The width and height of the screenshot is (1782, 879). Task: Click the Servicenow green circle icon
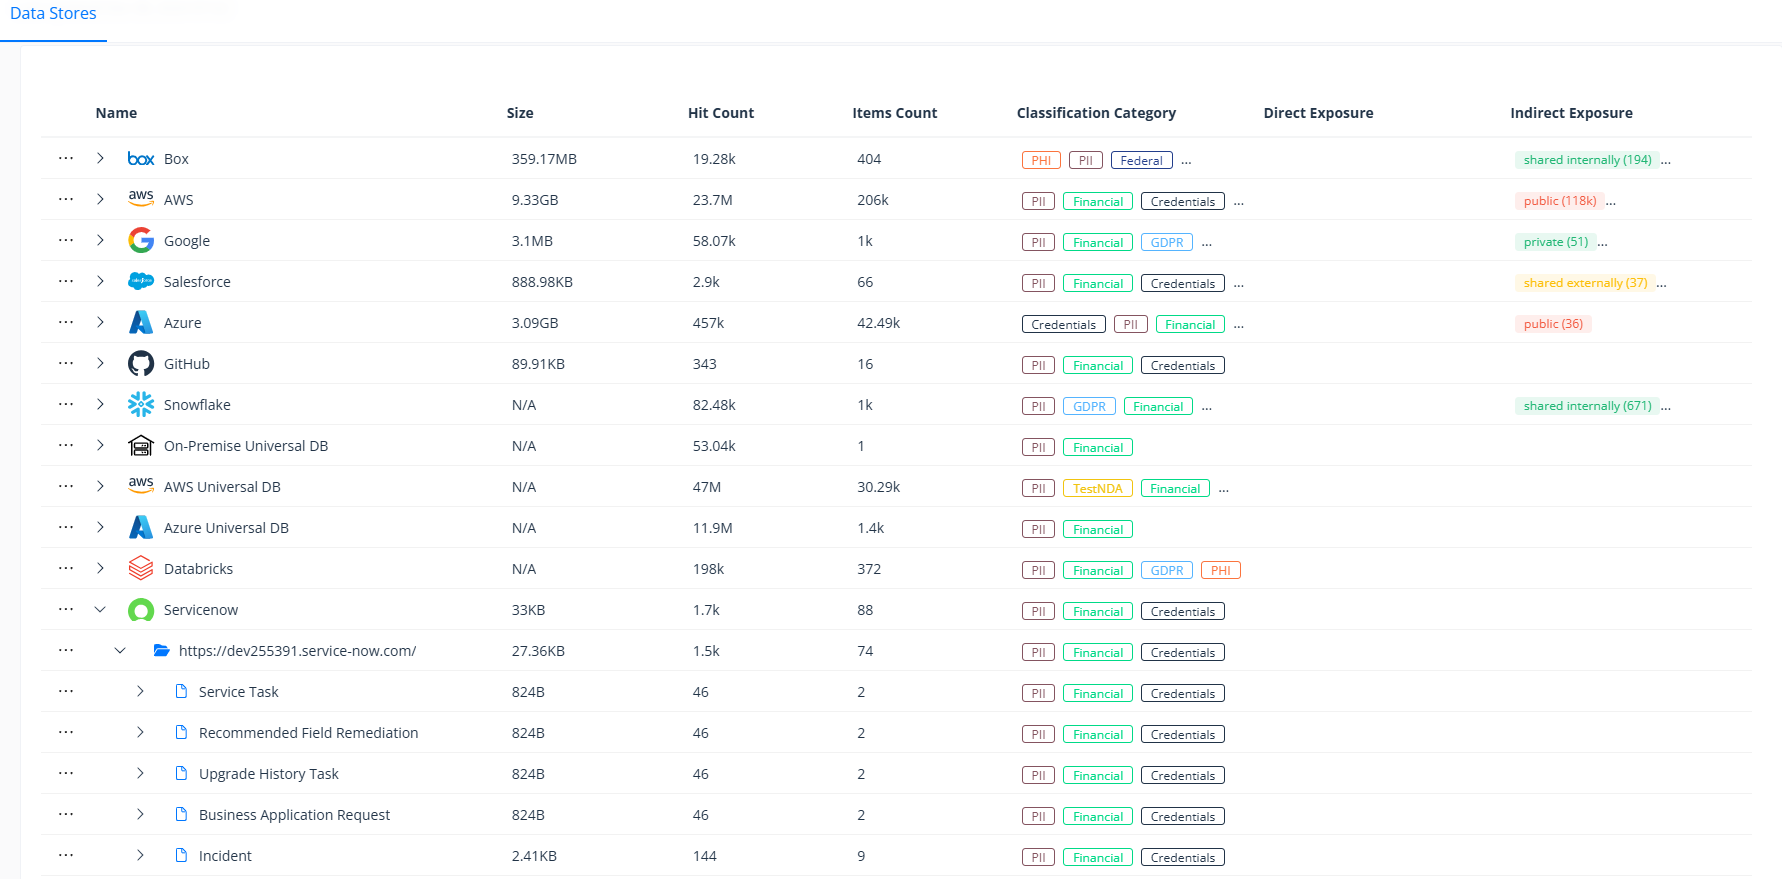point(141,610)
